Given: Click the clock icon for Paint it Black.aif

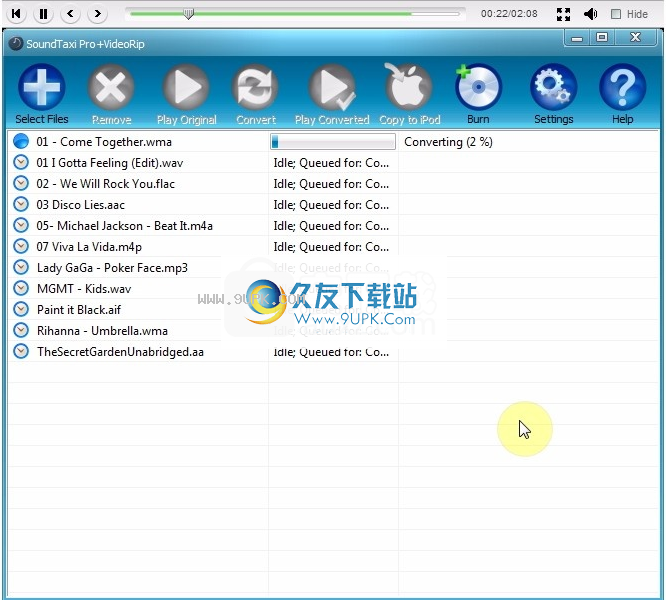Looking at the screenshot, I should tap(21, 309).
